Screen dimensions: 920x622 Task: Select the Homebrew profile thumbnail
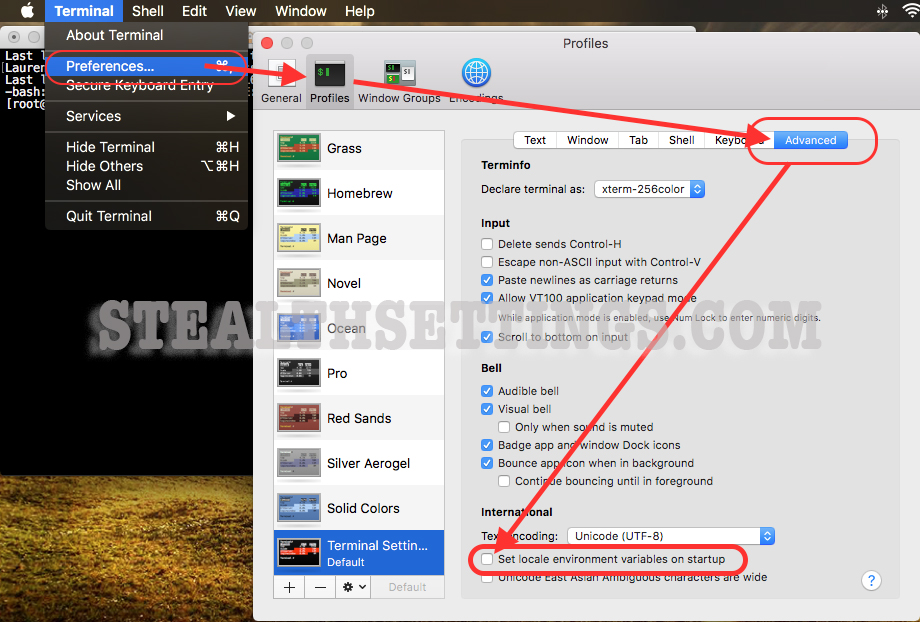pos(297,193)
